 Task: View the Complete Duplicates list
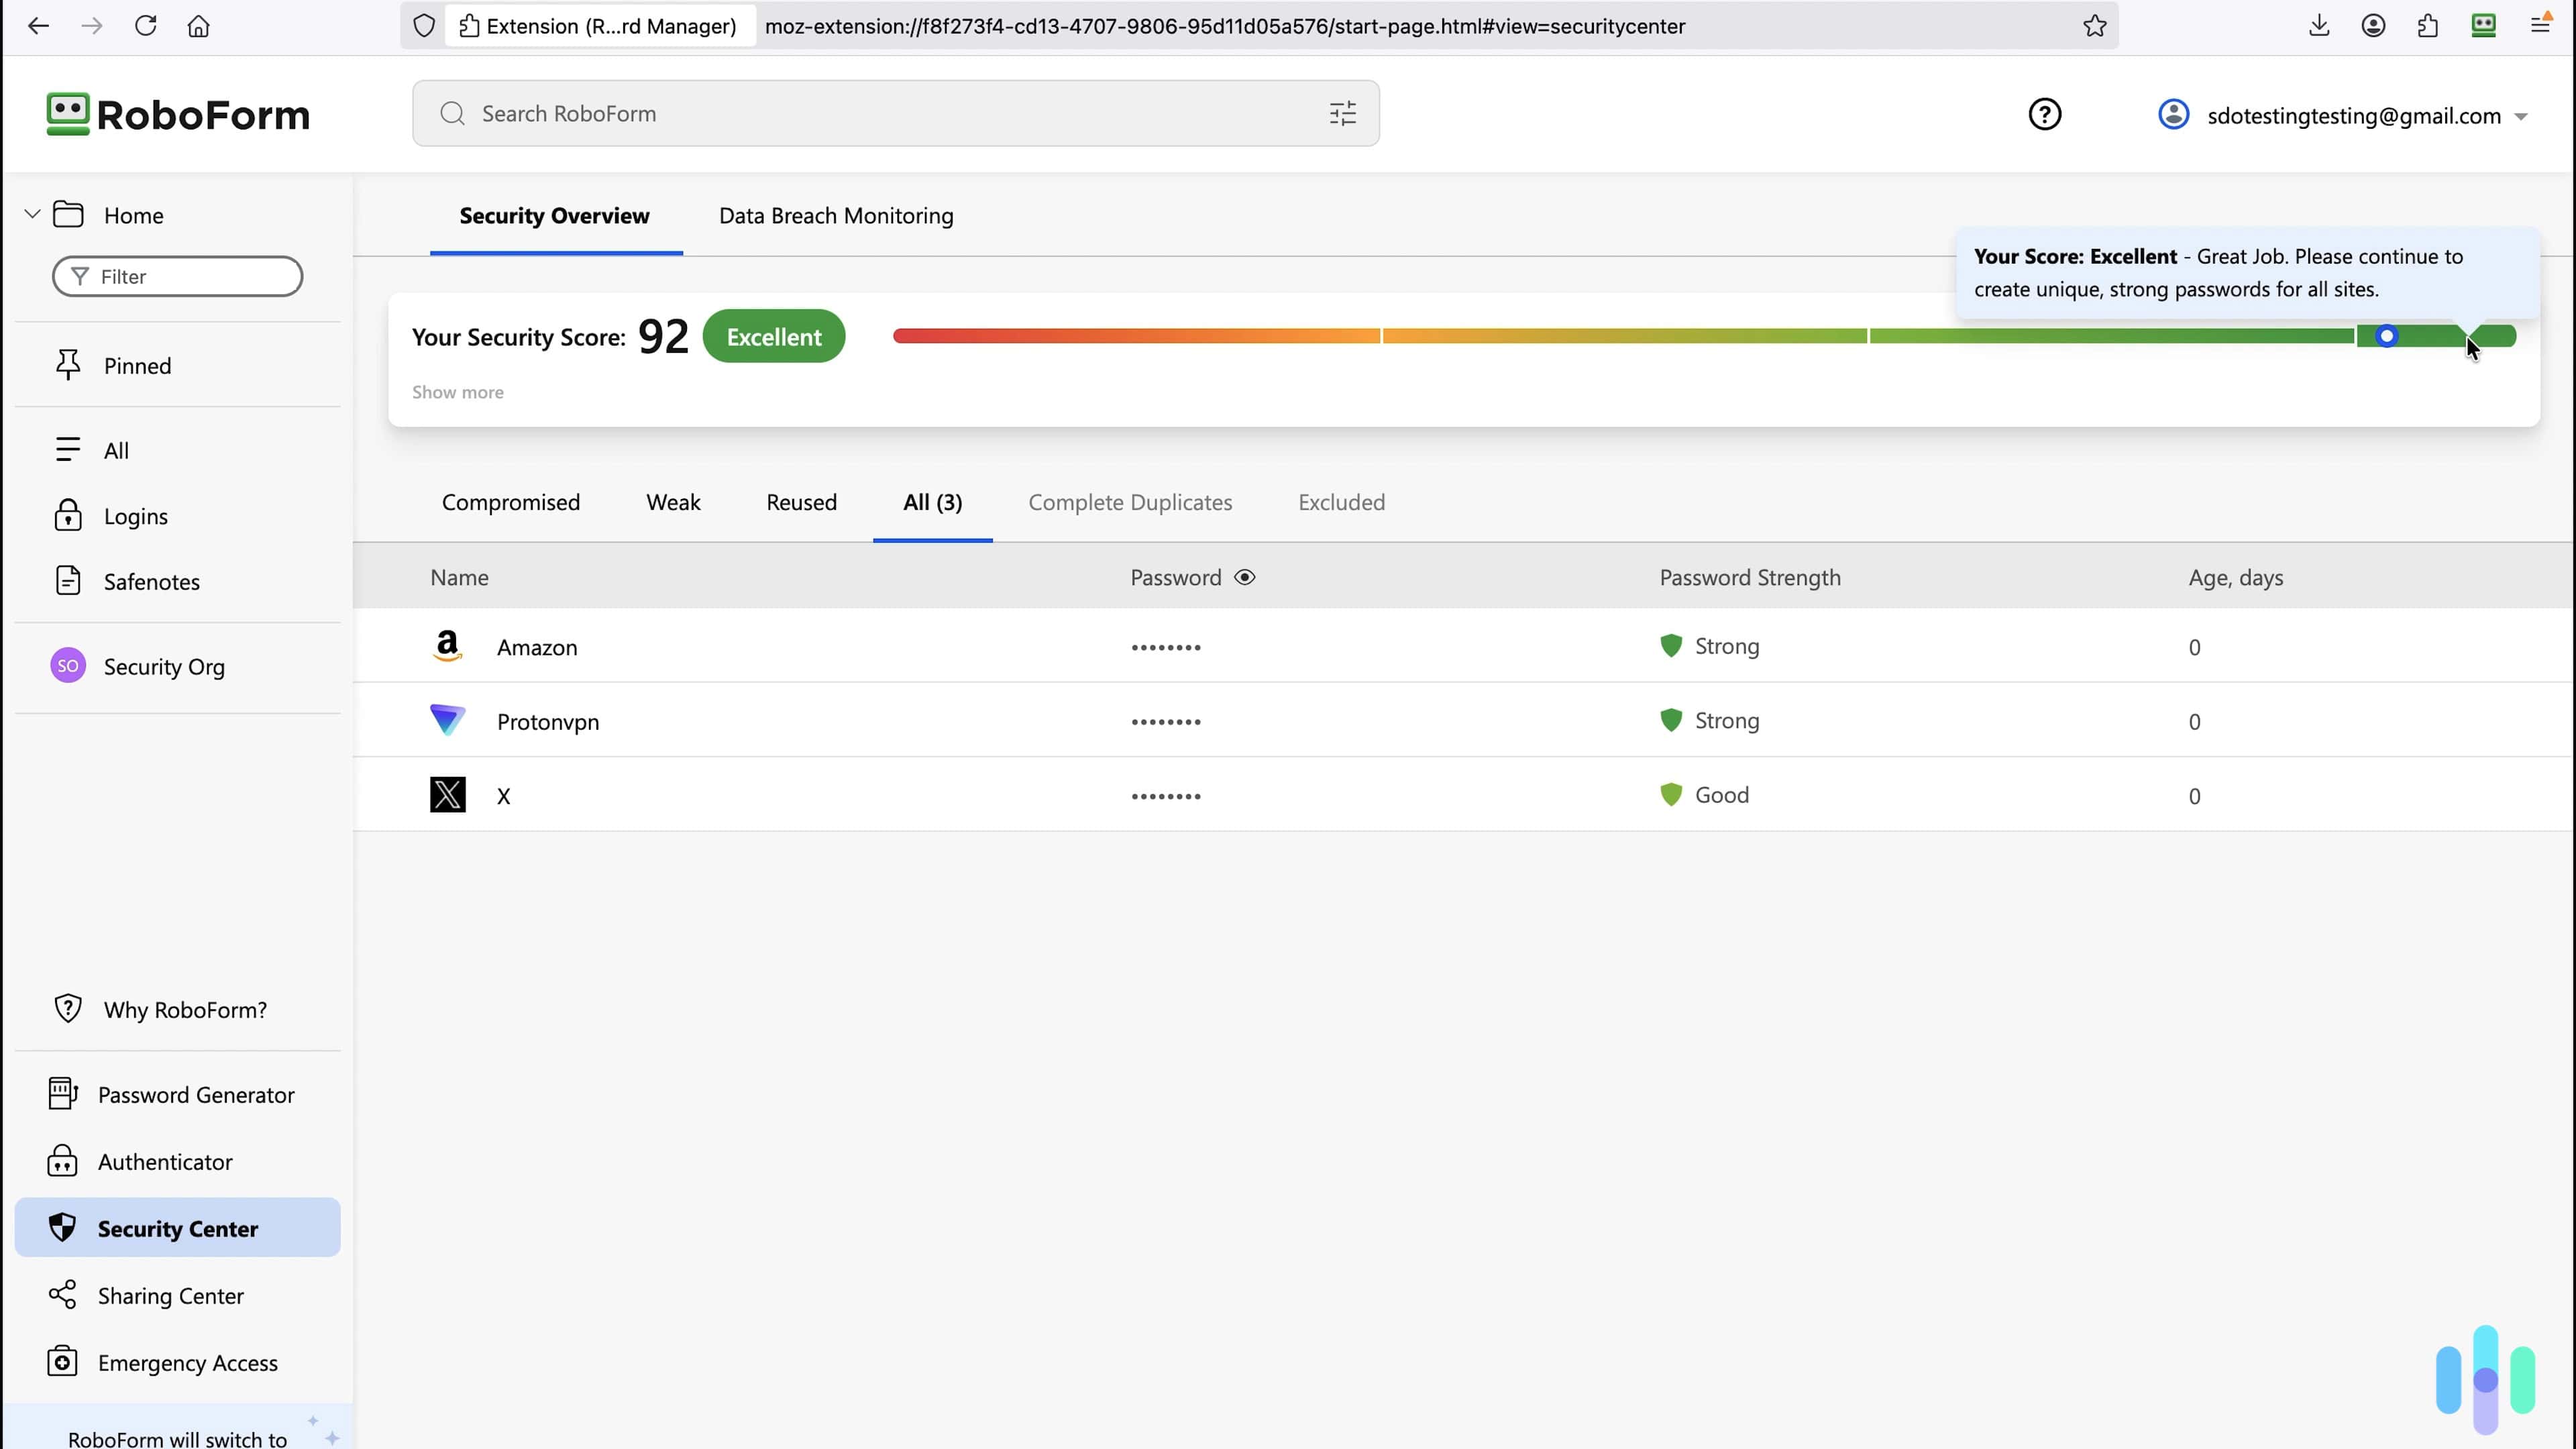[x=1130, y=502]
